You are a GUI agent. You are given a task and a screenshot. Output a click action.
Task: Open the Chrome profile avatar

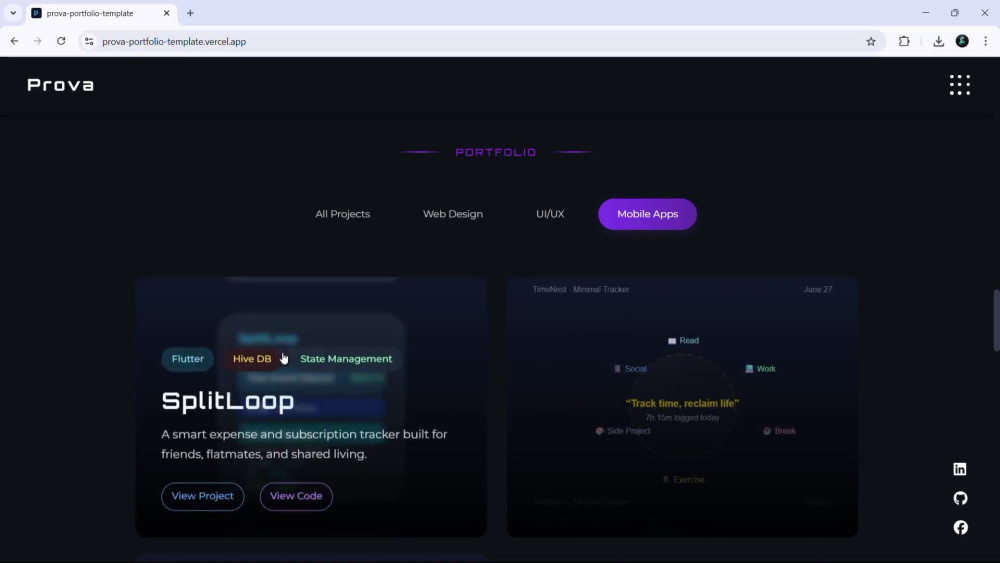(962, 41)
